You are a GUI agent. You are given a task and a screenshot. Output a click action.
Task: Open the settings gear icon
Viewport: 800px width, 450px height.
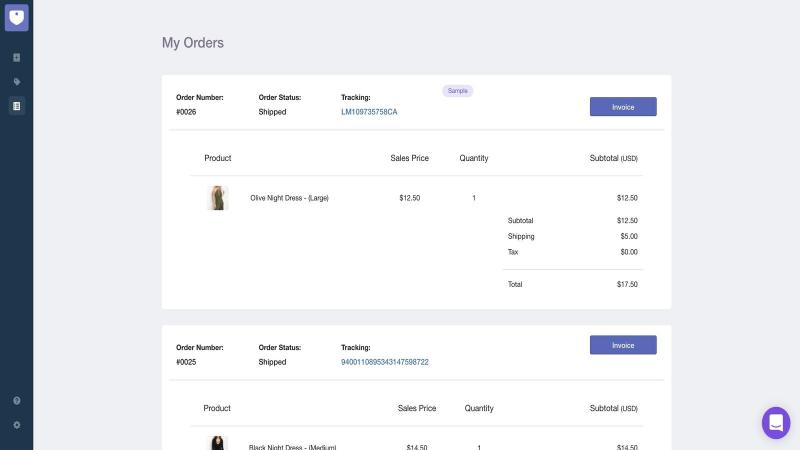[17, 425]
